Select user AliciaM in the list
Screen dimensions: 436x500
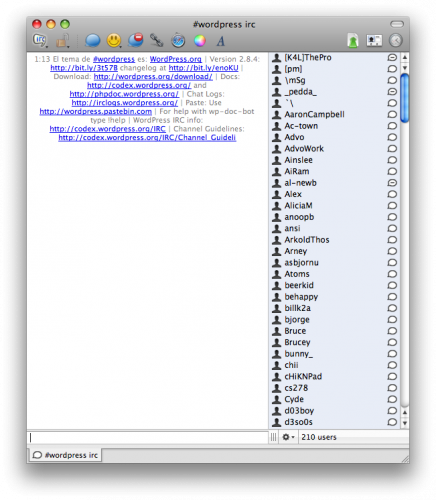click(335, 206)
